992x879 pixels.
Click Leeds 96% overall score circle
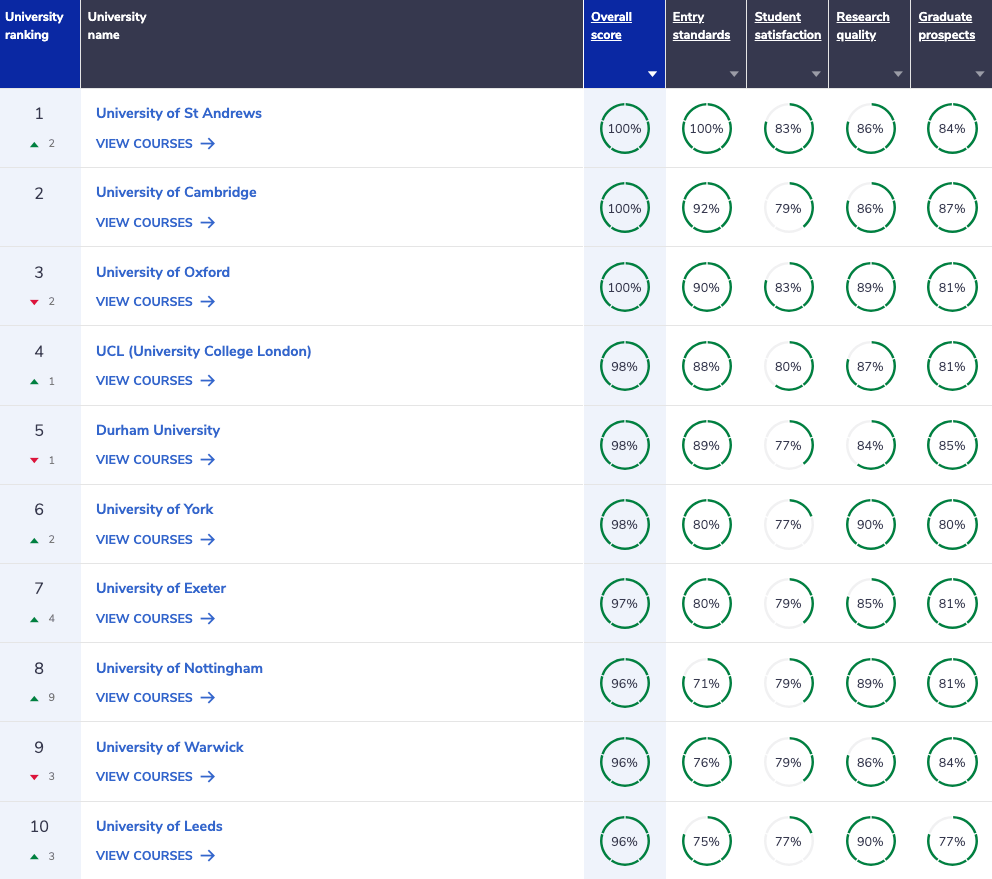624,841
